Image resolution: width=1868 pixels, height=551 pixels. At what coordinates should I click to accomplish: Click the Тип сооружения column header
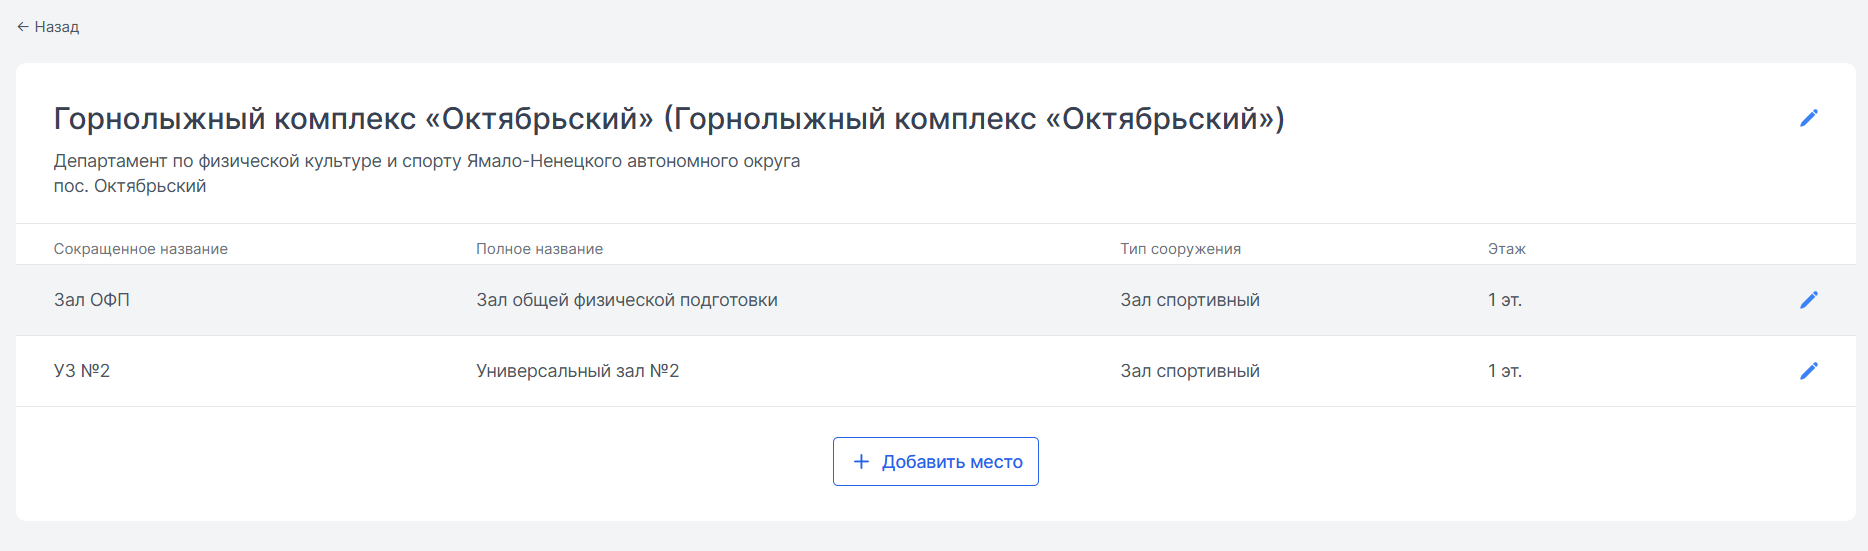(x=1180, y=249)
